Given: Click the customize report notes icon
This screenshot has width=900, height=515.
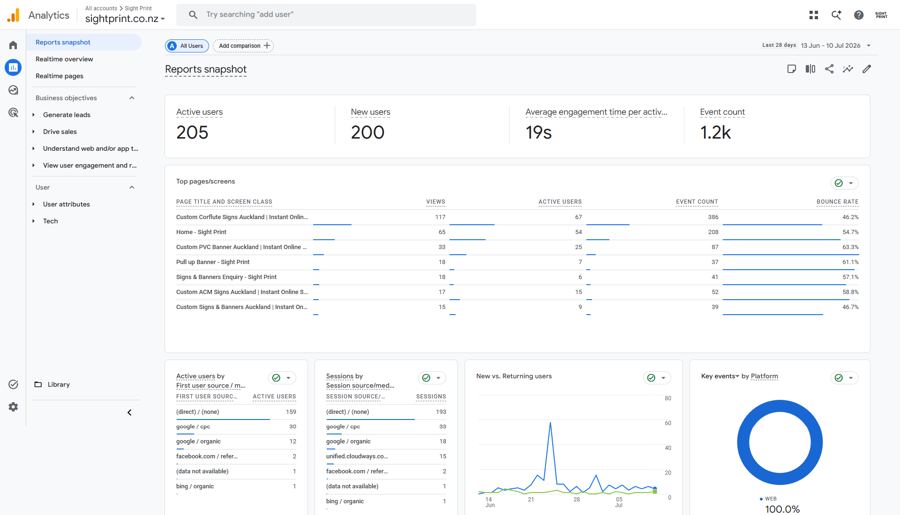Looking at the screenshot, I should pos(791,69).
